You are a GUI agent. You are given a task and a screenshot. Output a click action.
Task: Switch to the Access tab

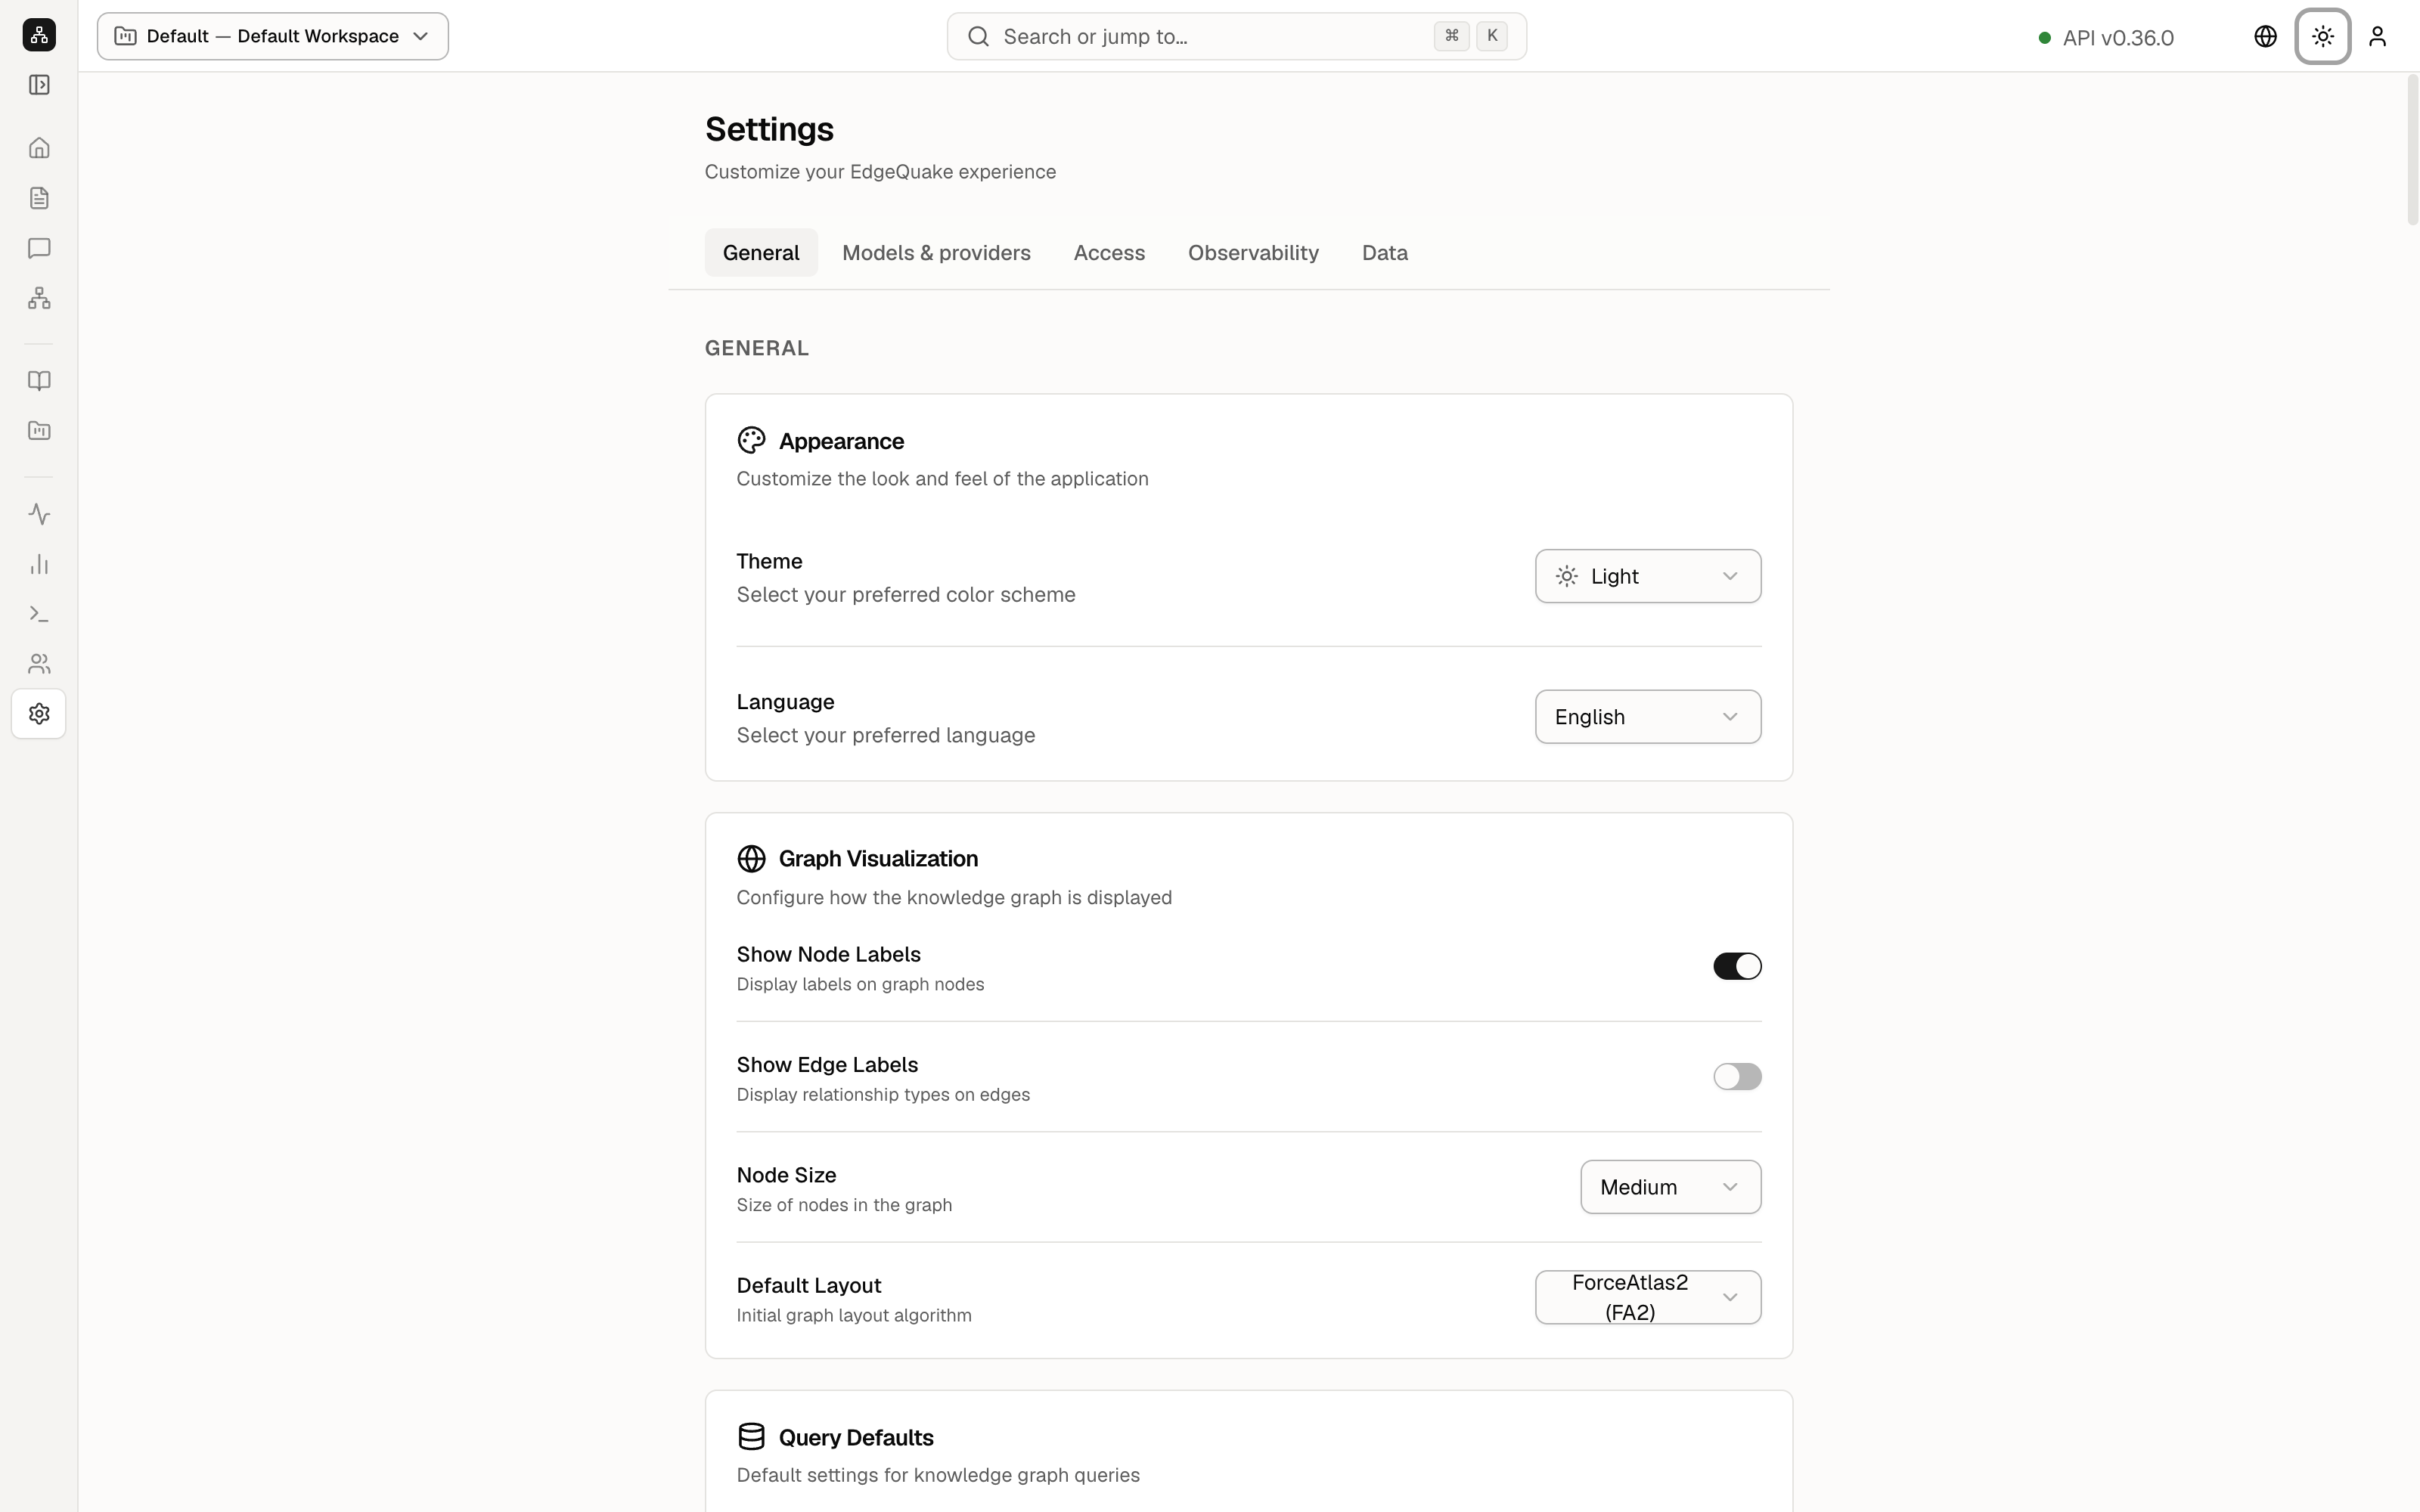pos(1109,253)
